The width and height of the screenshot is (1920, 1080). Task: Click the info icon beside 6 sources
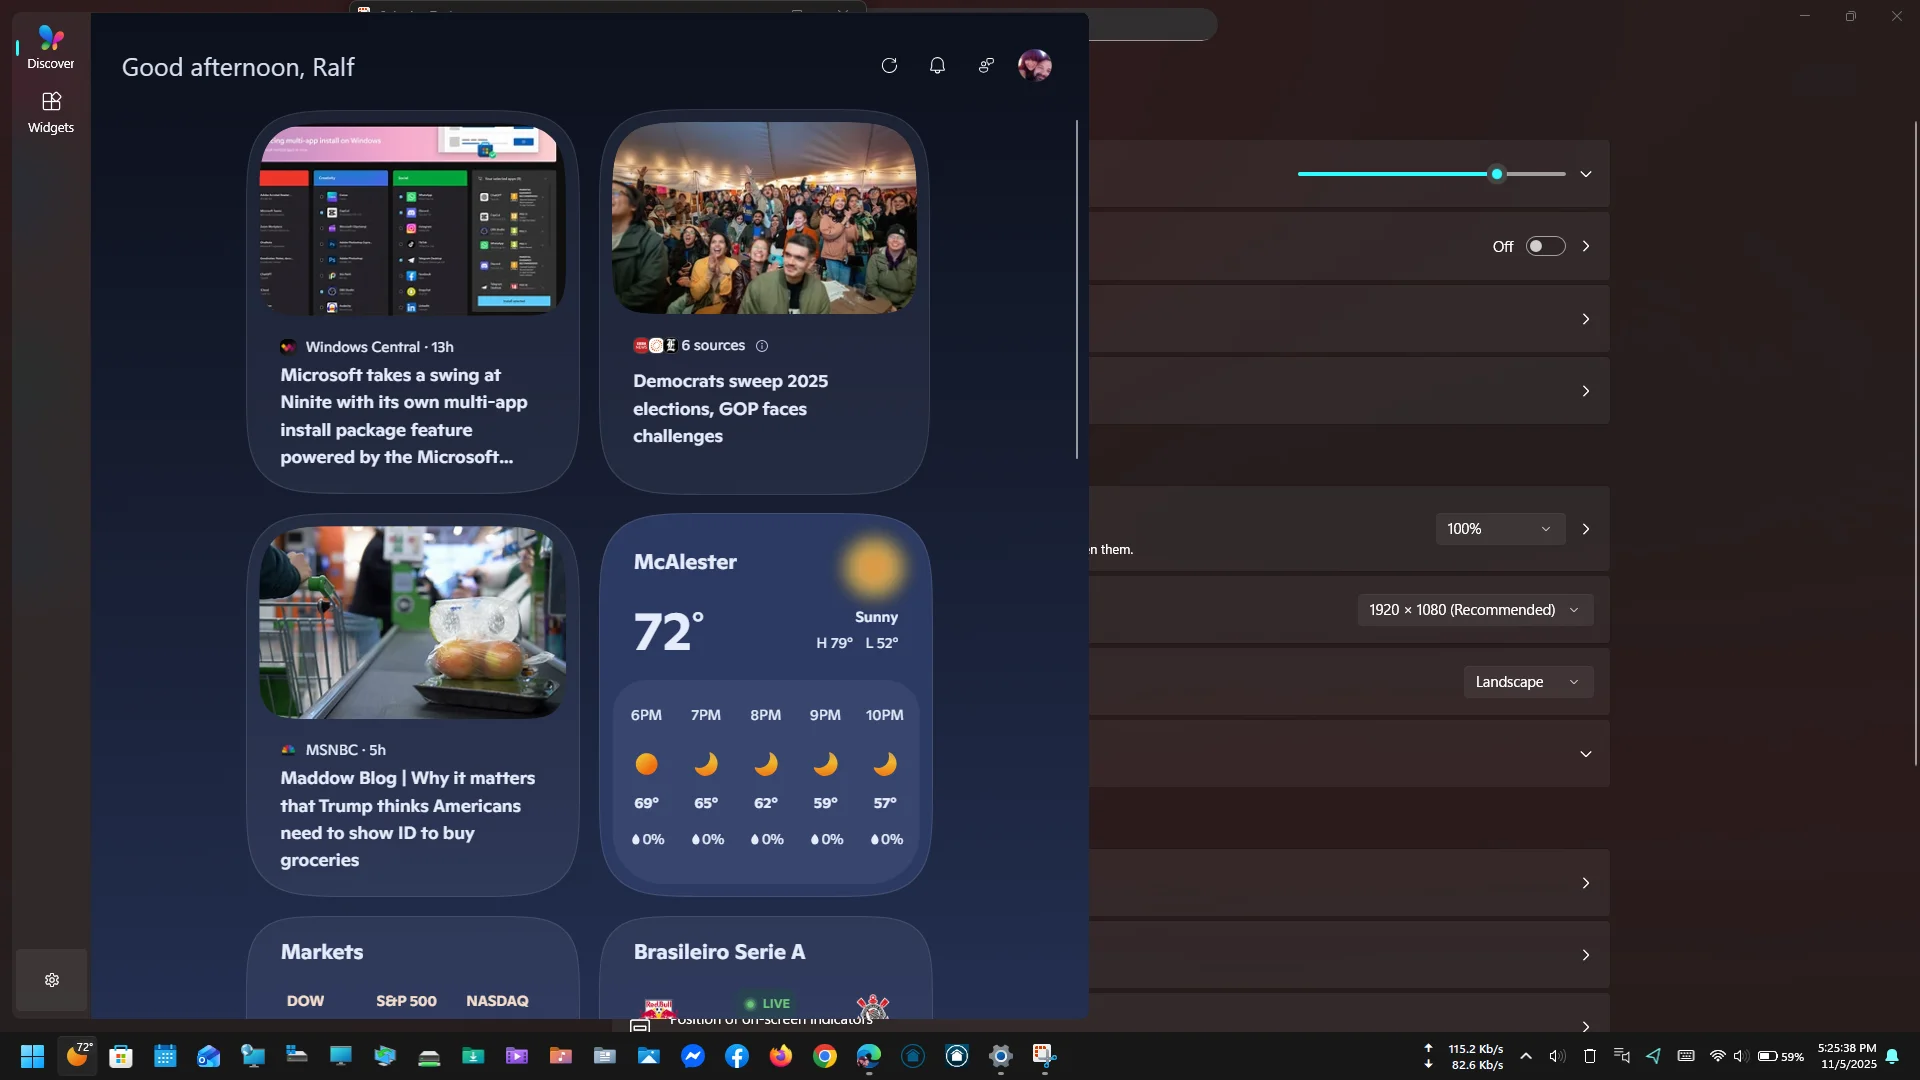click(x=762, y=346)
